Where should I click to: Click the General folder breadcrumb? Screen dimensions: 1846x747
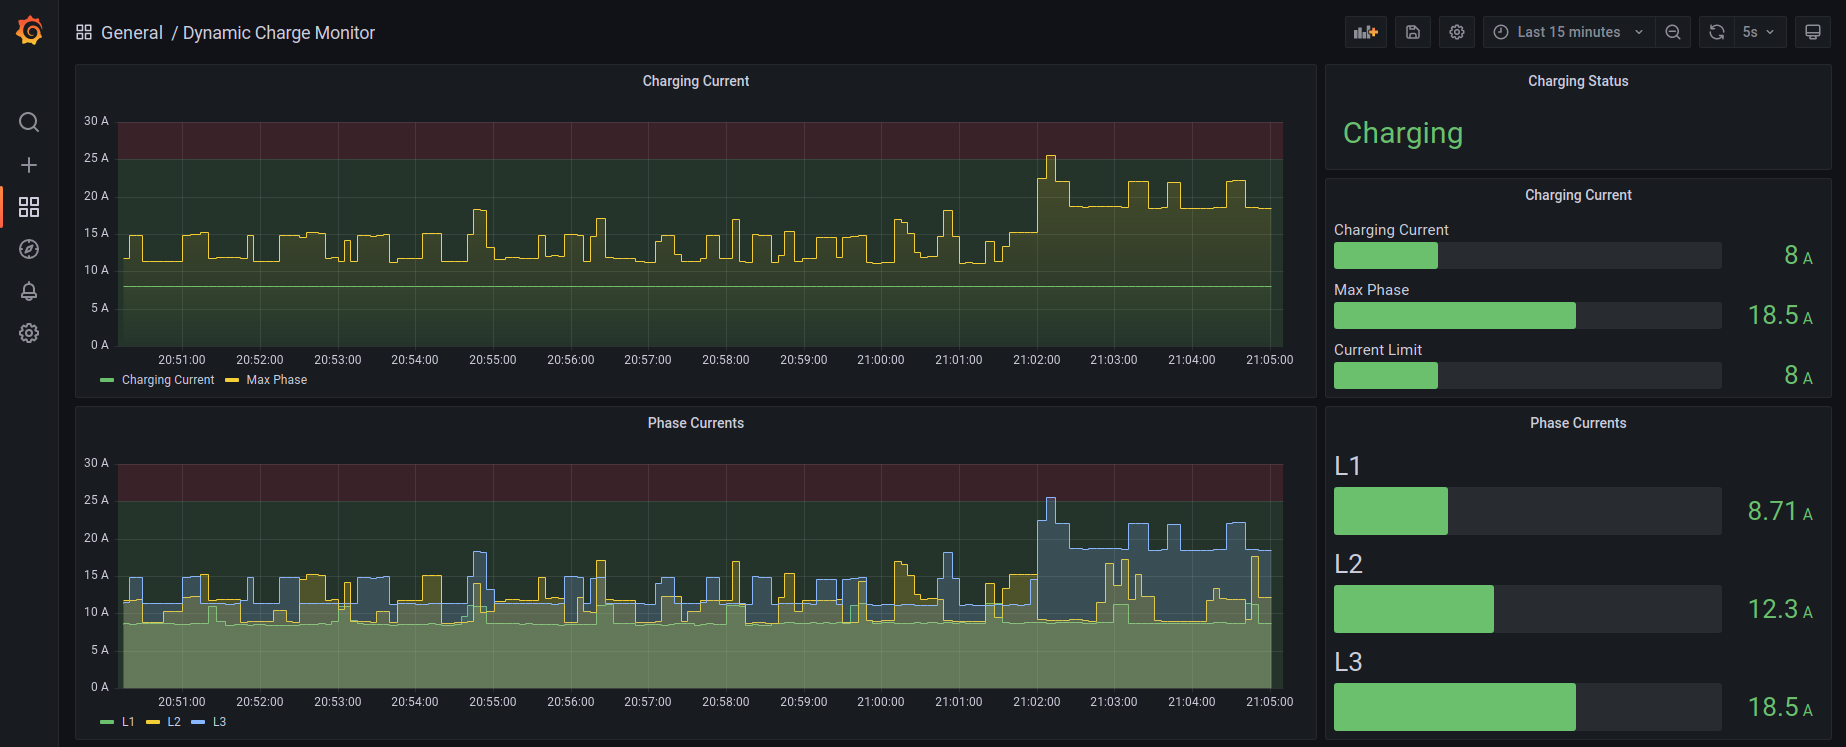132,33
